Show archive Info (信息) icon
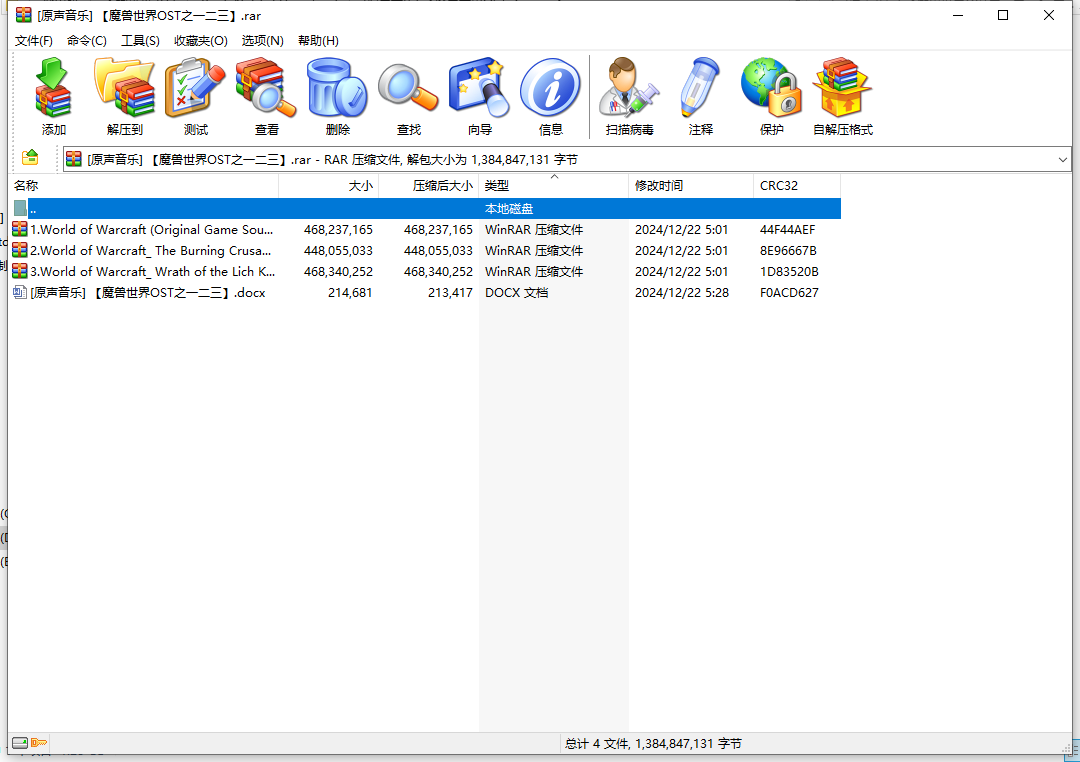The height and width of the screenshot is (762, 1080). [x=550, y=97]
